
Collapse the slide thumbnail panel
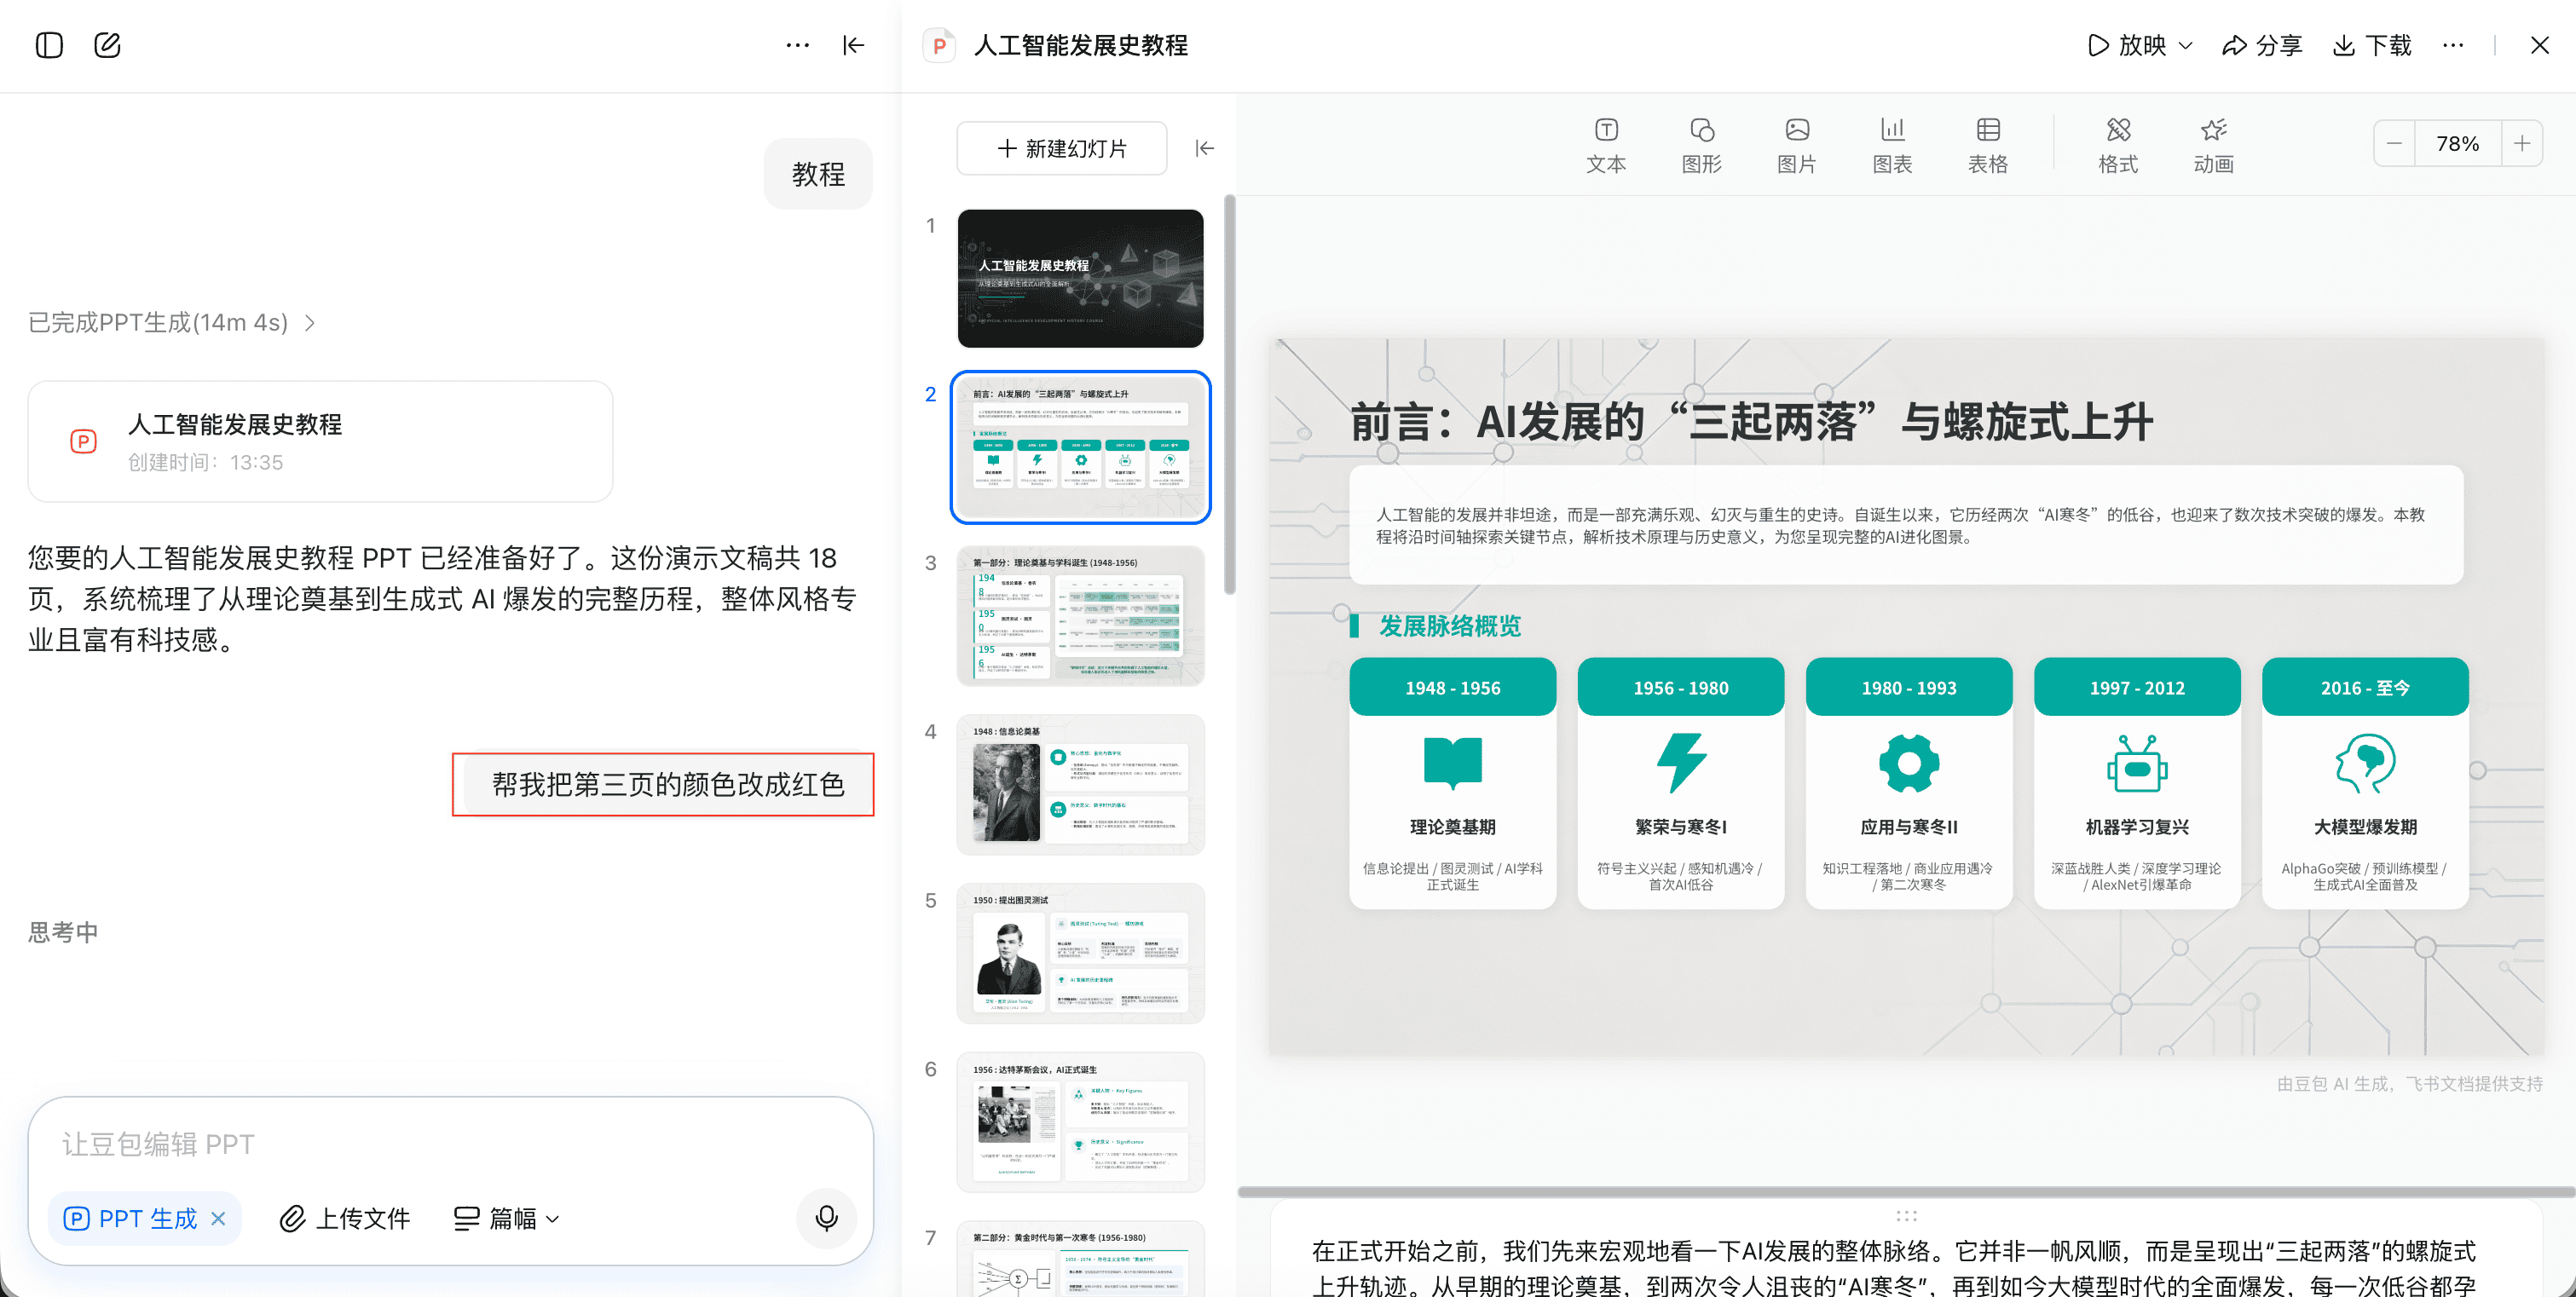(1204, 148)
